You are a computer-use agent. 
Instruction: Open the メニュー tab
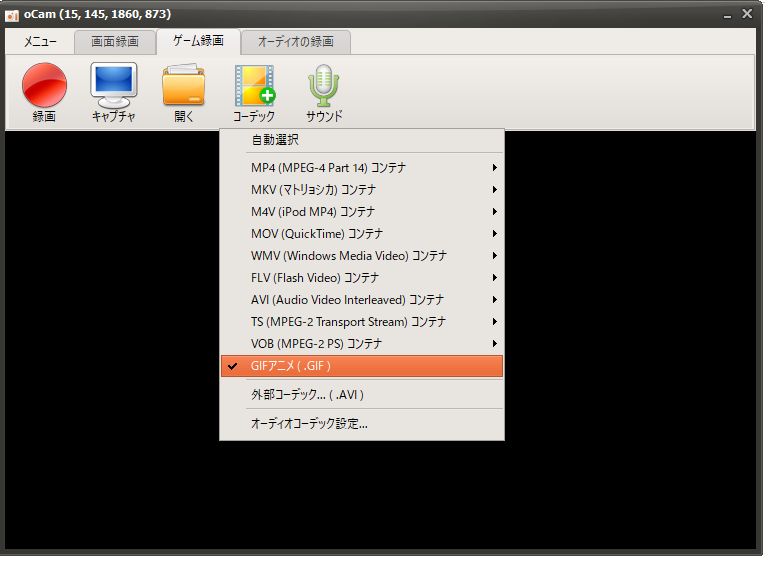click(x=40, y=42)
